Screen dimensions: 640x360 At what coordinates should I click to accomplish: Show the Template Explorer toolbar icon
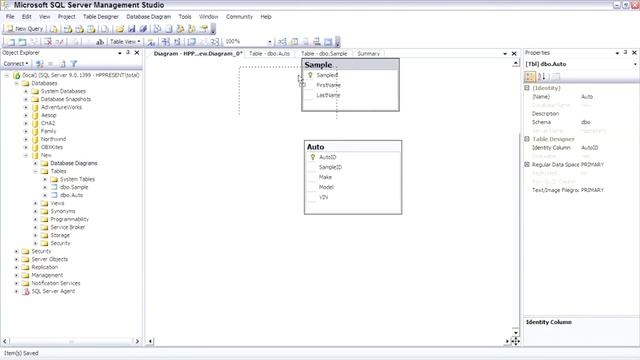pyautogui.click(x=192, y=29)
